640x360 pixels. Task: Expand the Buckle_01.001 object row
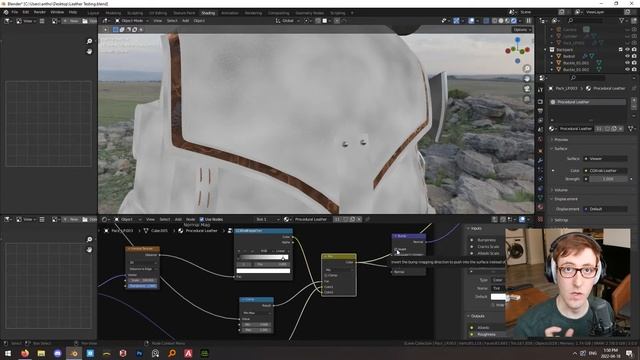[552, 63]
